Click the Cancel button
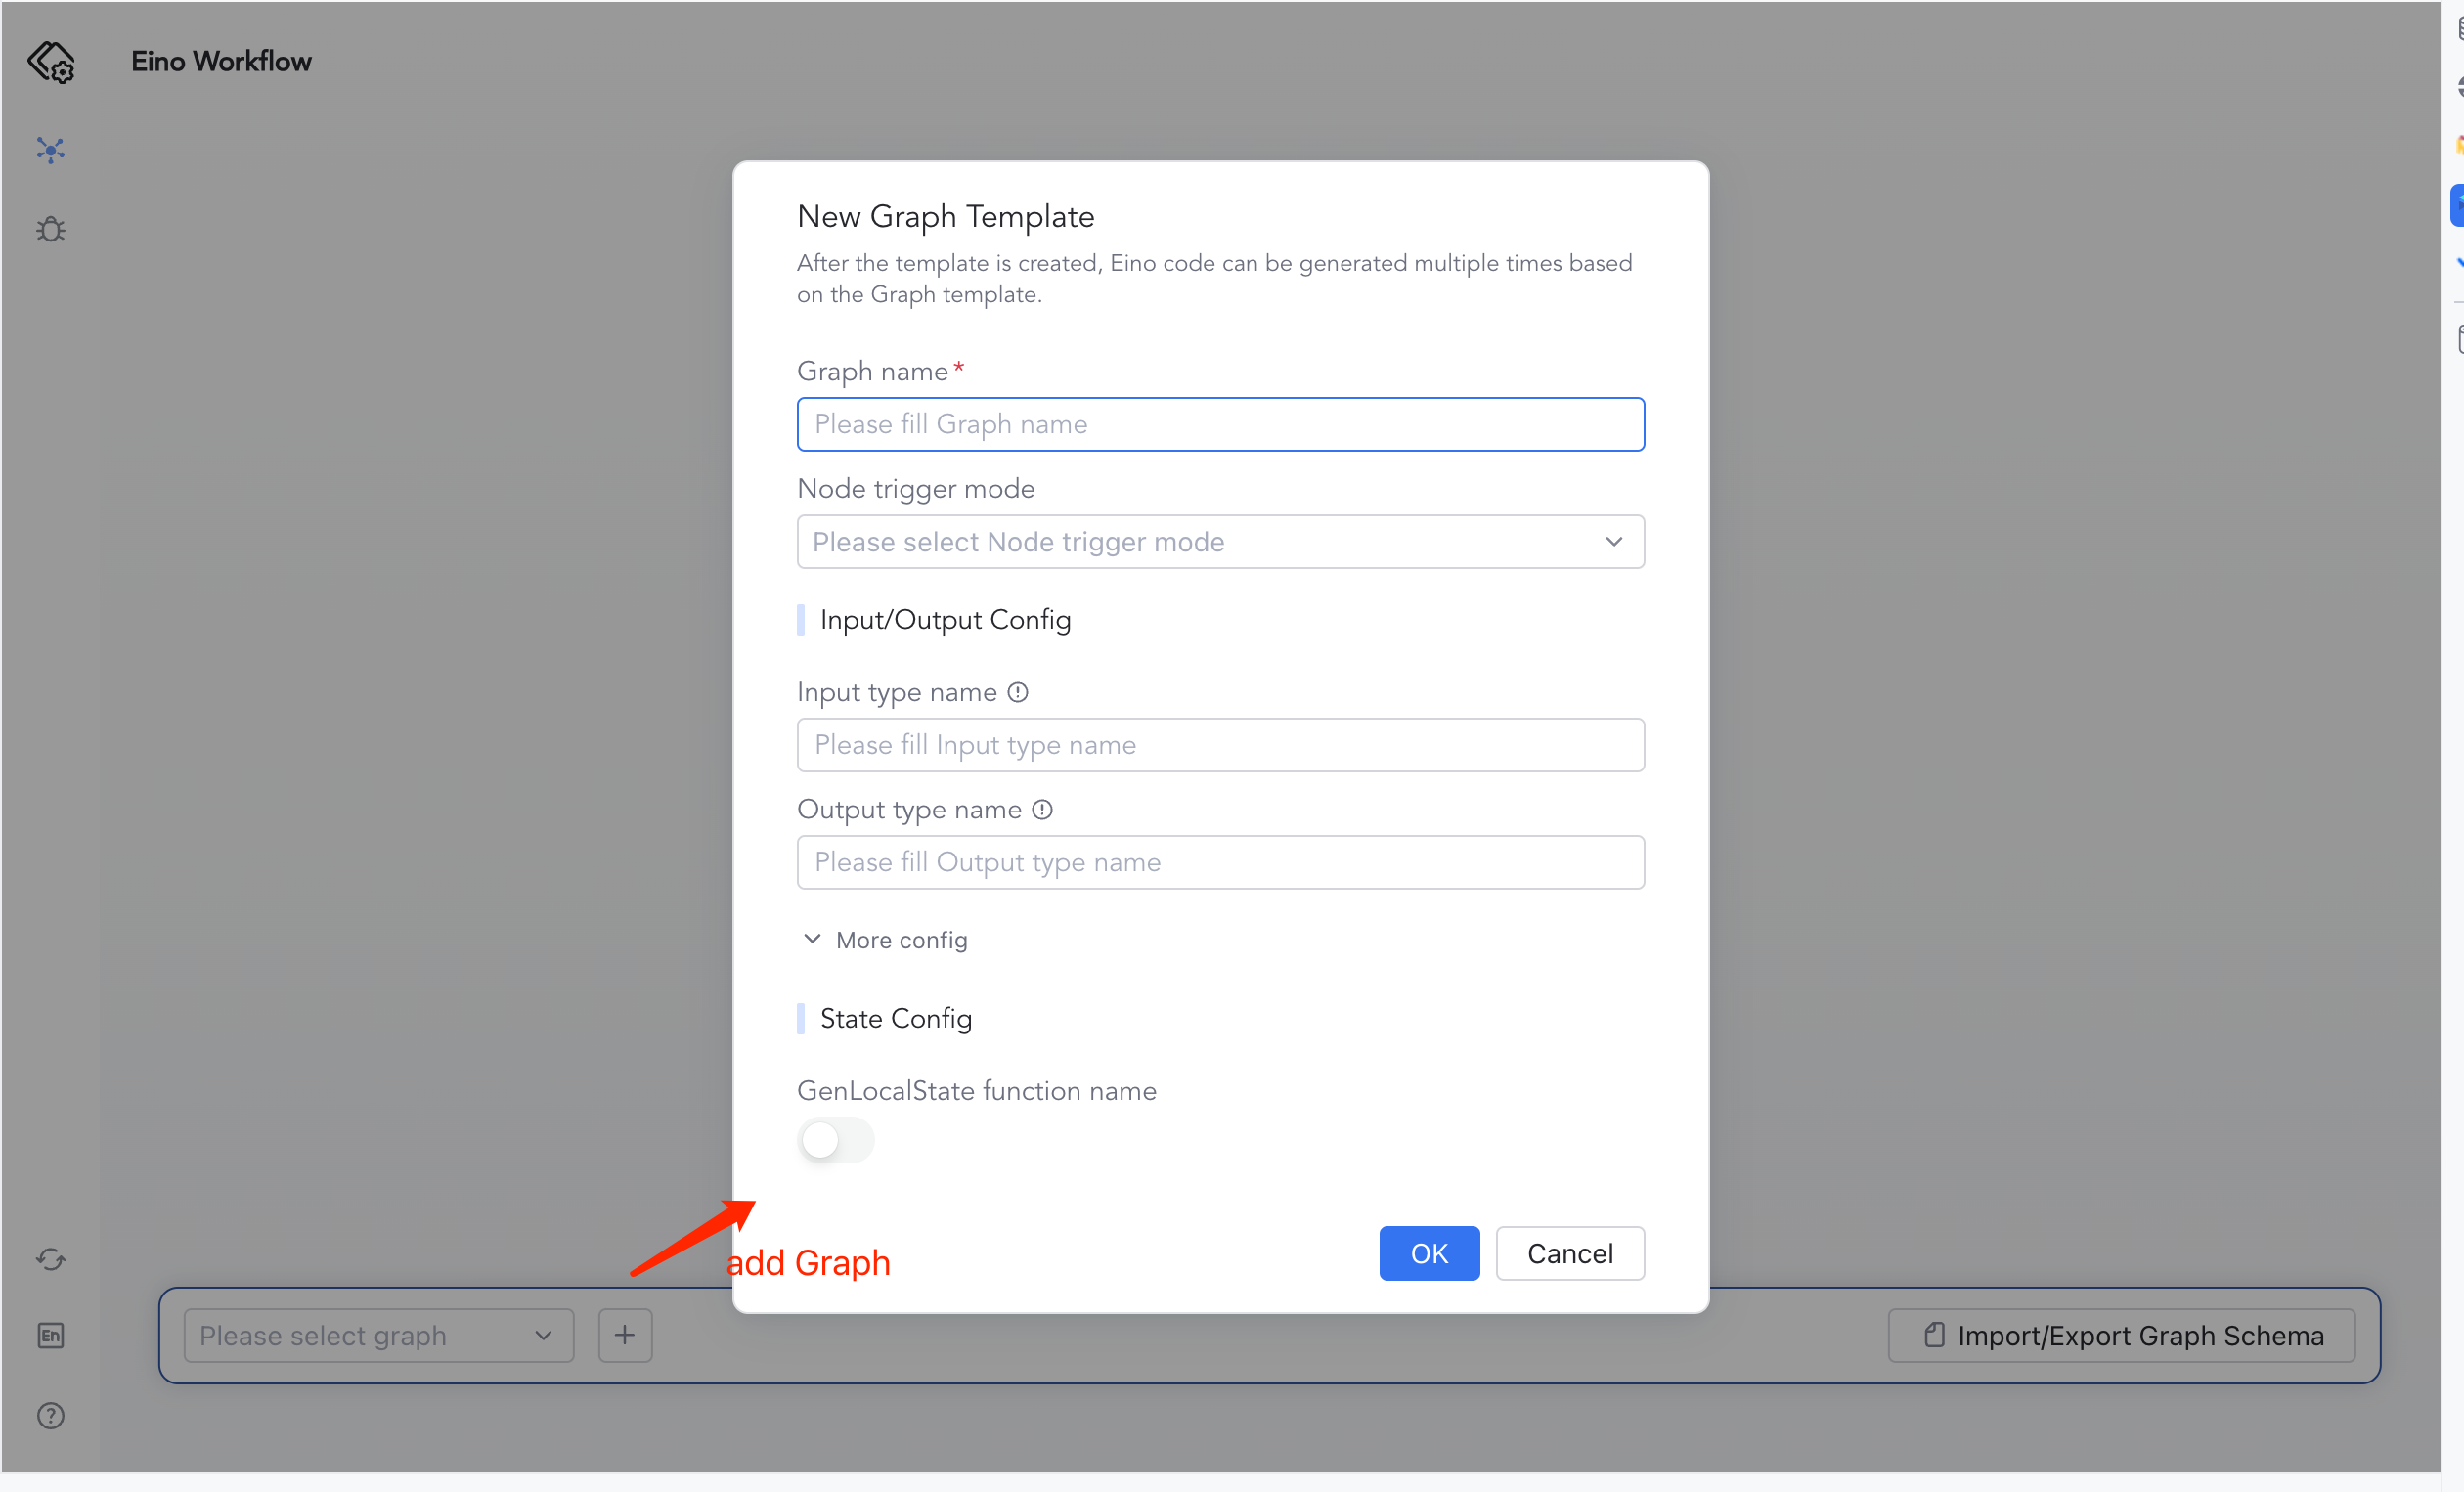 click(x=1569, y=1253)
